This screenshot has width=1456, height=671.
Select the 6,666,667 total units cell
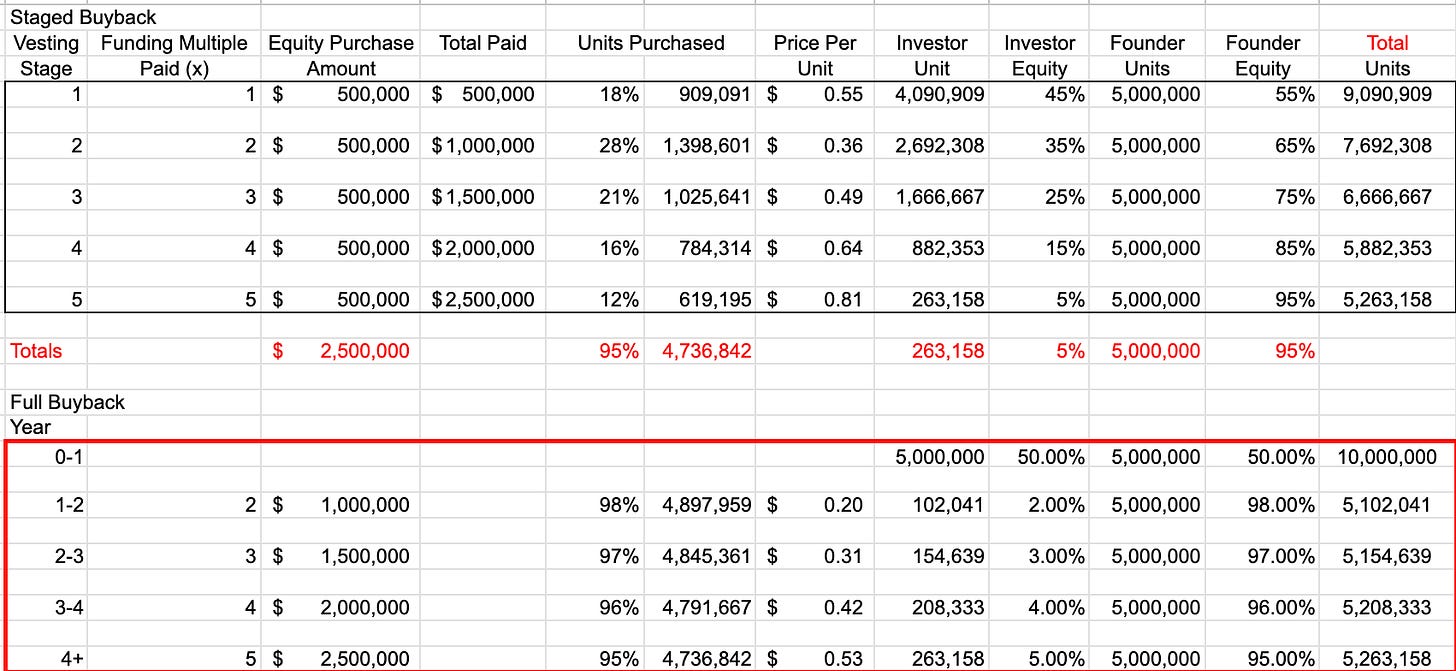(1387, 197)
